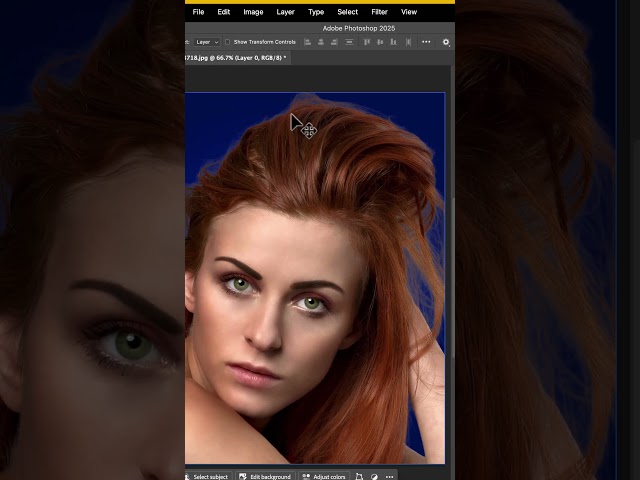
Task: Open contextual task bar more options
Action: [x=389, y=476]
